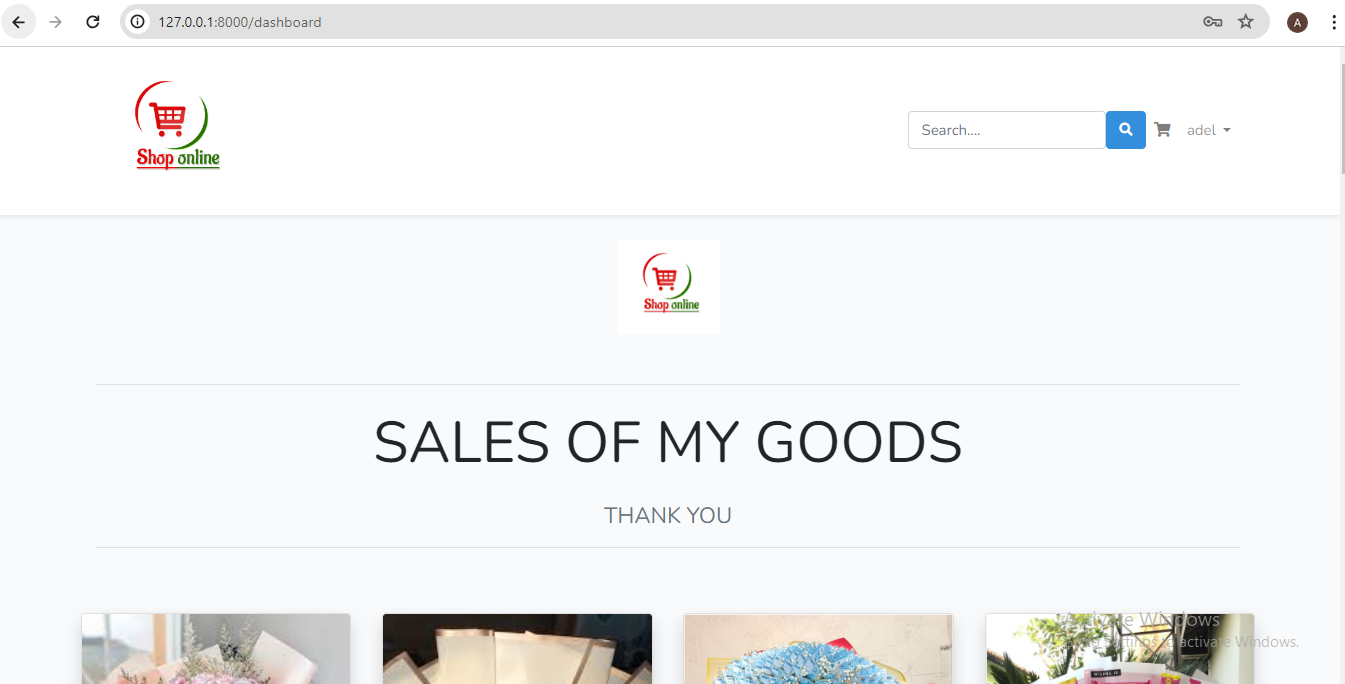Expand the adel user dropdown
The width and height of the screenshot is (1345, 684).
click(x=1208, y=130)
